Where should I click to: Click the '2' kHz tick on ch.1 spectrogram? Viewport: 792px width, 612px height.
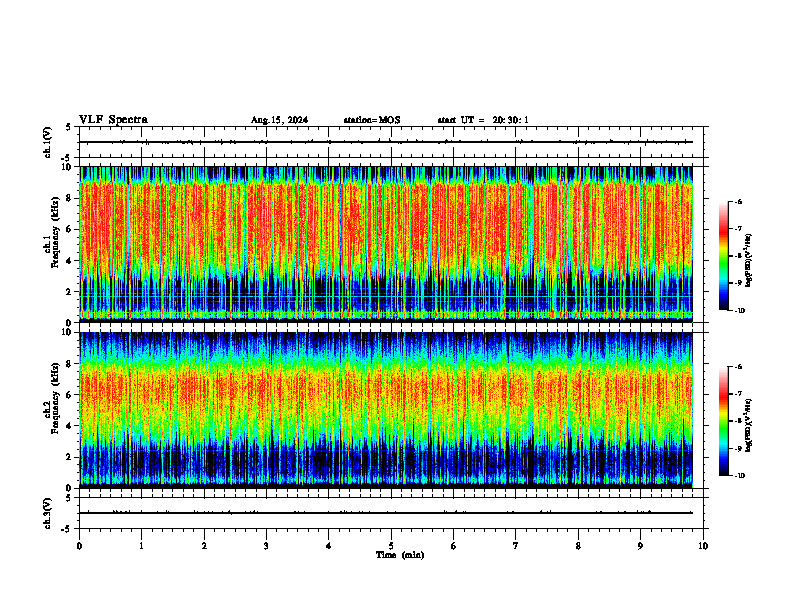click(70, 291)
